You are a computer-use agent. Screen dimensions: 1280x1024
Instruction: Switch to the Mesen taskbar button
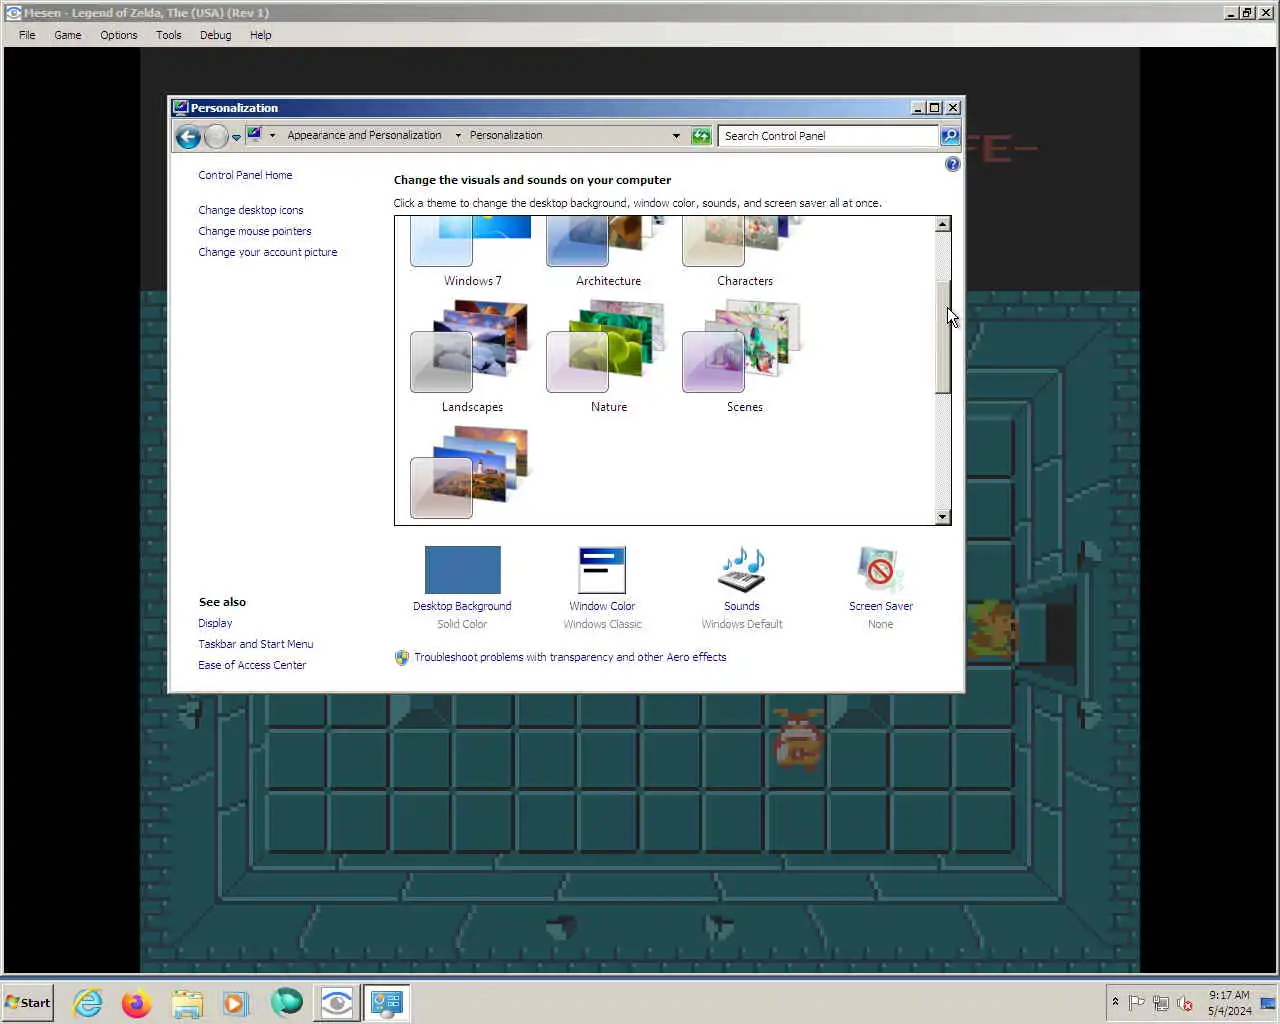tap(337, 1003)
